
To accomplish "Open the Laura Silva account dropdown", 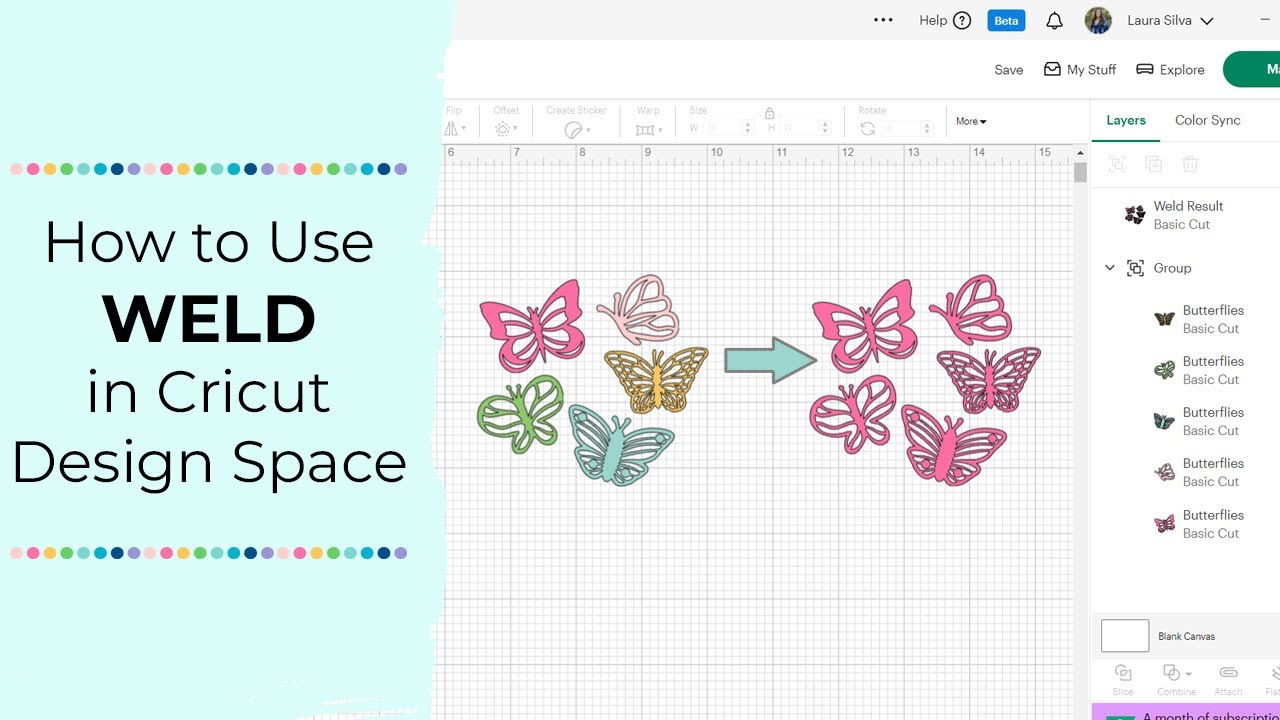I will tap(1170, 20).
